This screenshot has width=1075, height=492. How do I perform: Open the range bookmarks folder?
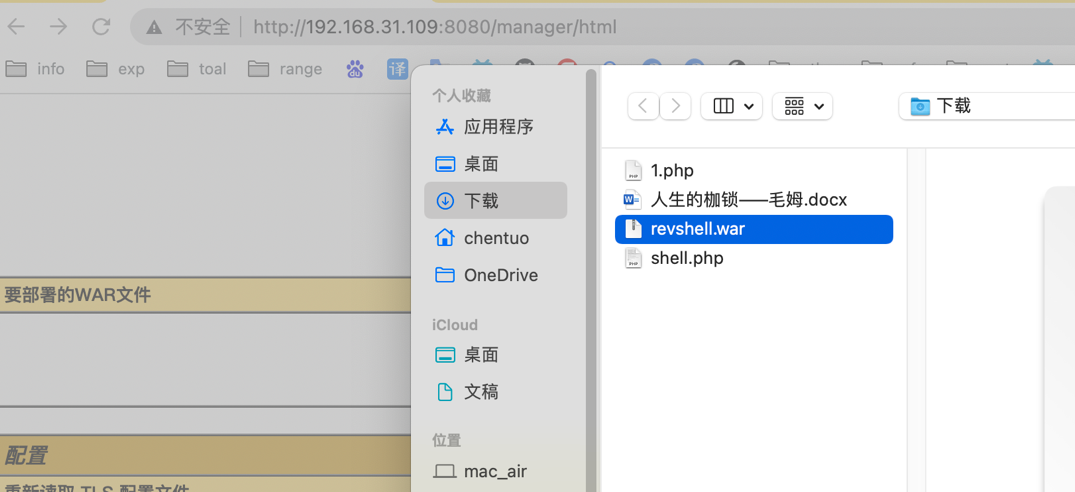[286, 69]
